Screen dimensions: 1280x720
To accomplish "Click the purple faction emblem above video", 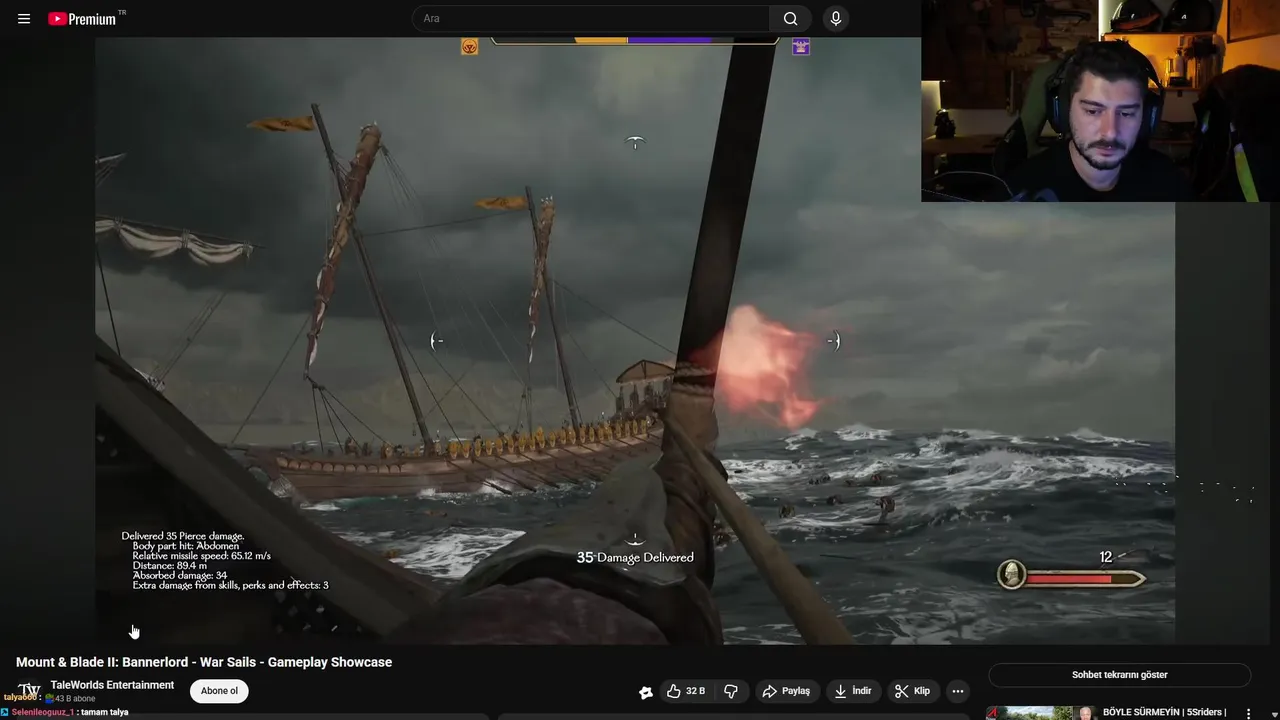I will (801, 47).
